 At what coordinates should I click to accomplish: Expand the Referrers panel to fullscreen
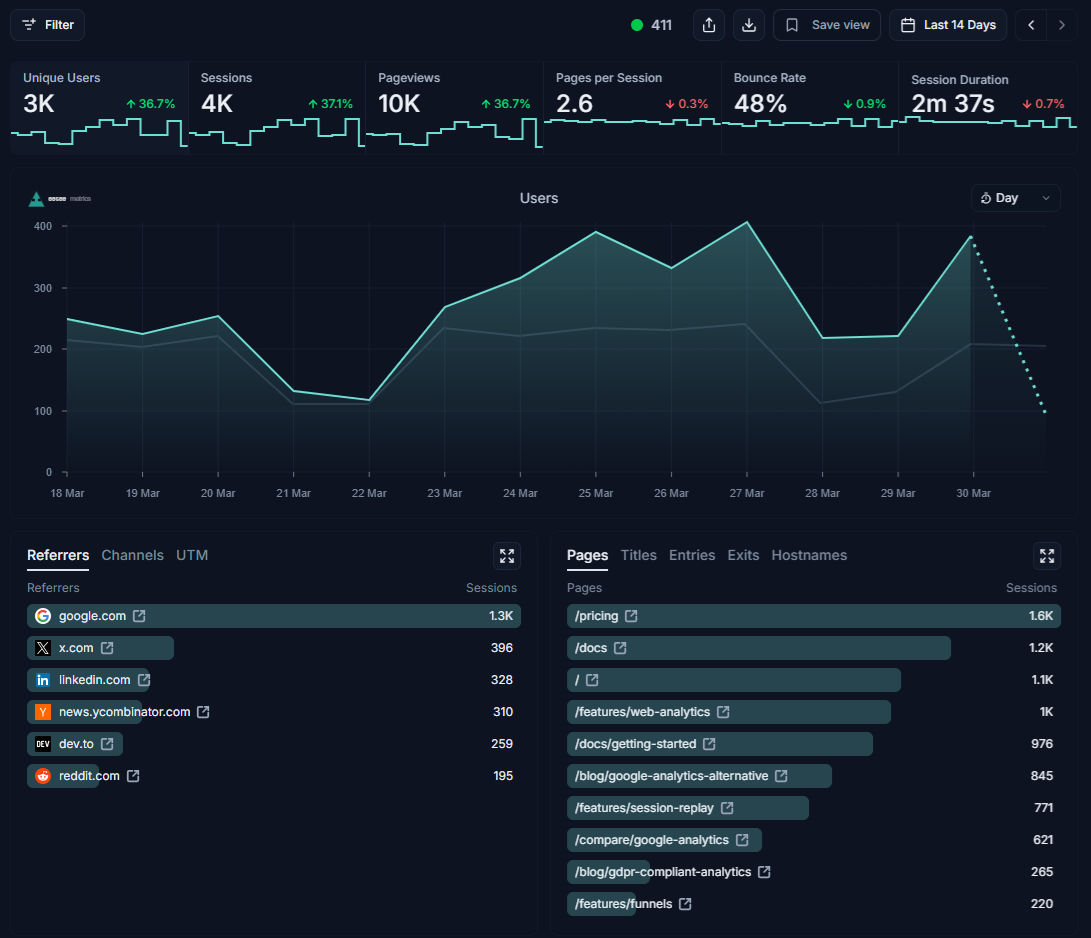507,556
